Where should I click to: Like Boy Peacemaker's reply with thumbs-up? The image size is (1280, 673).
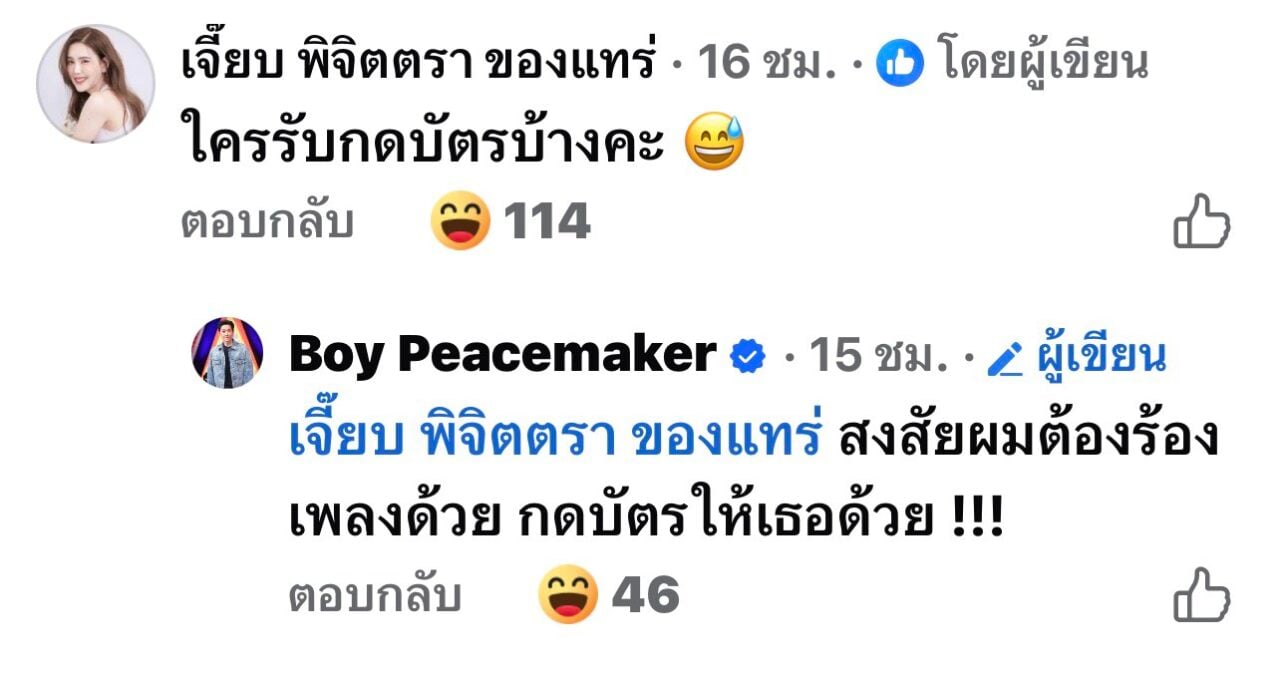[x=1201, y=594]
